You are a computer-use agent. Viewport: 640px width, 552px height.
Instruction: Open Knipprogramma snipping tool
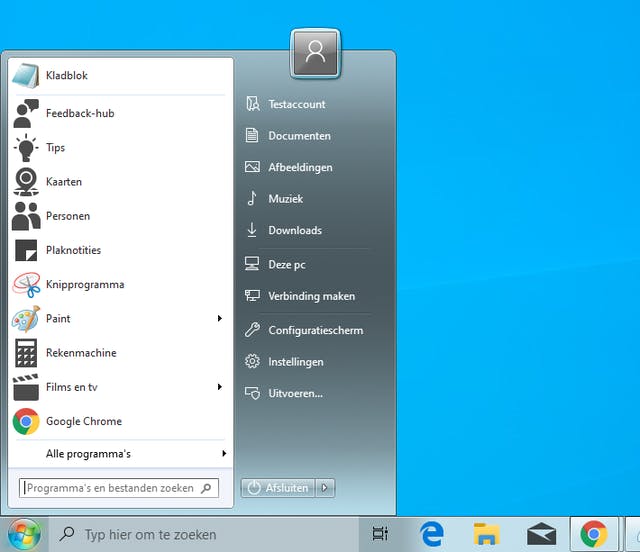coord(84,284)
